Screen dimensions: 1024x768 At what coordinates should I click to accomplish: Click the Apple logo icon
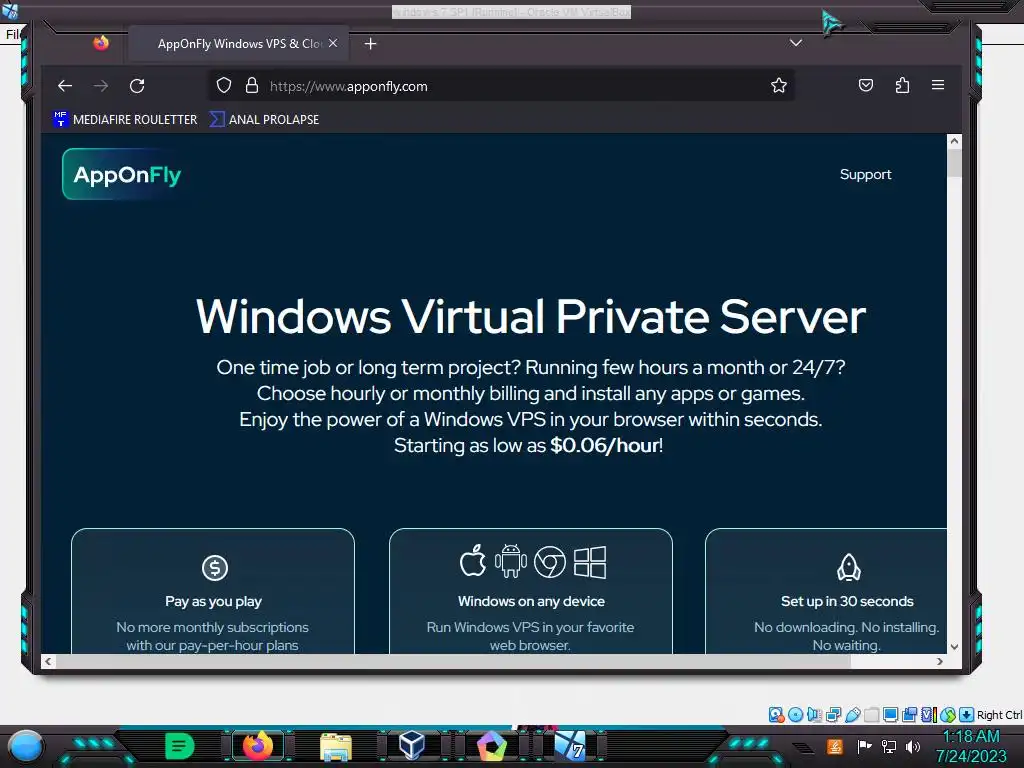click(473, 561)
